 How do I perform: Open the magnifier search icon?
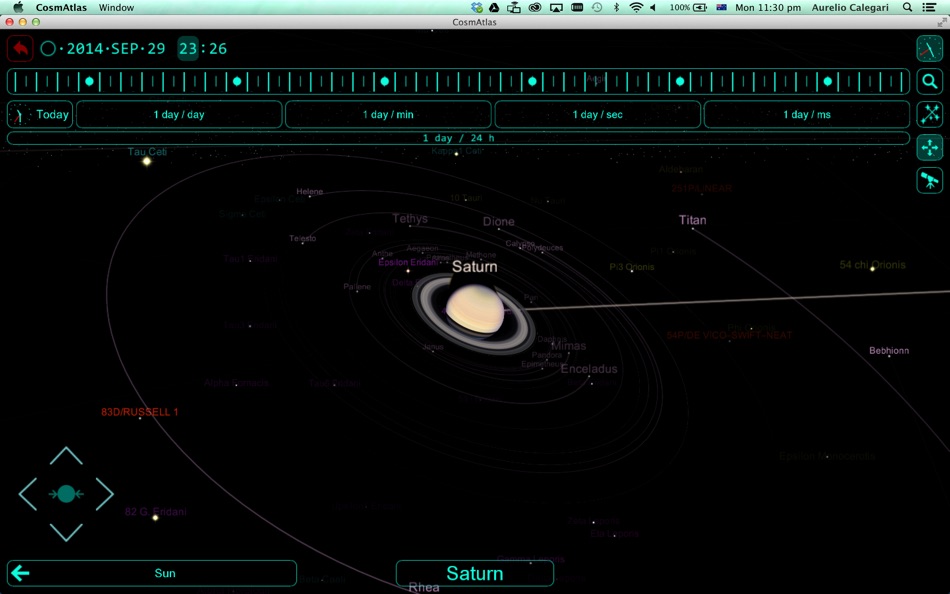coord(929,81)
